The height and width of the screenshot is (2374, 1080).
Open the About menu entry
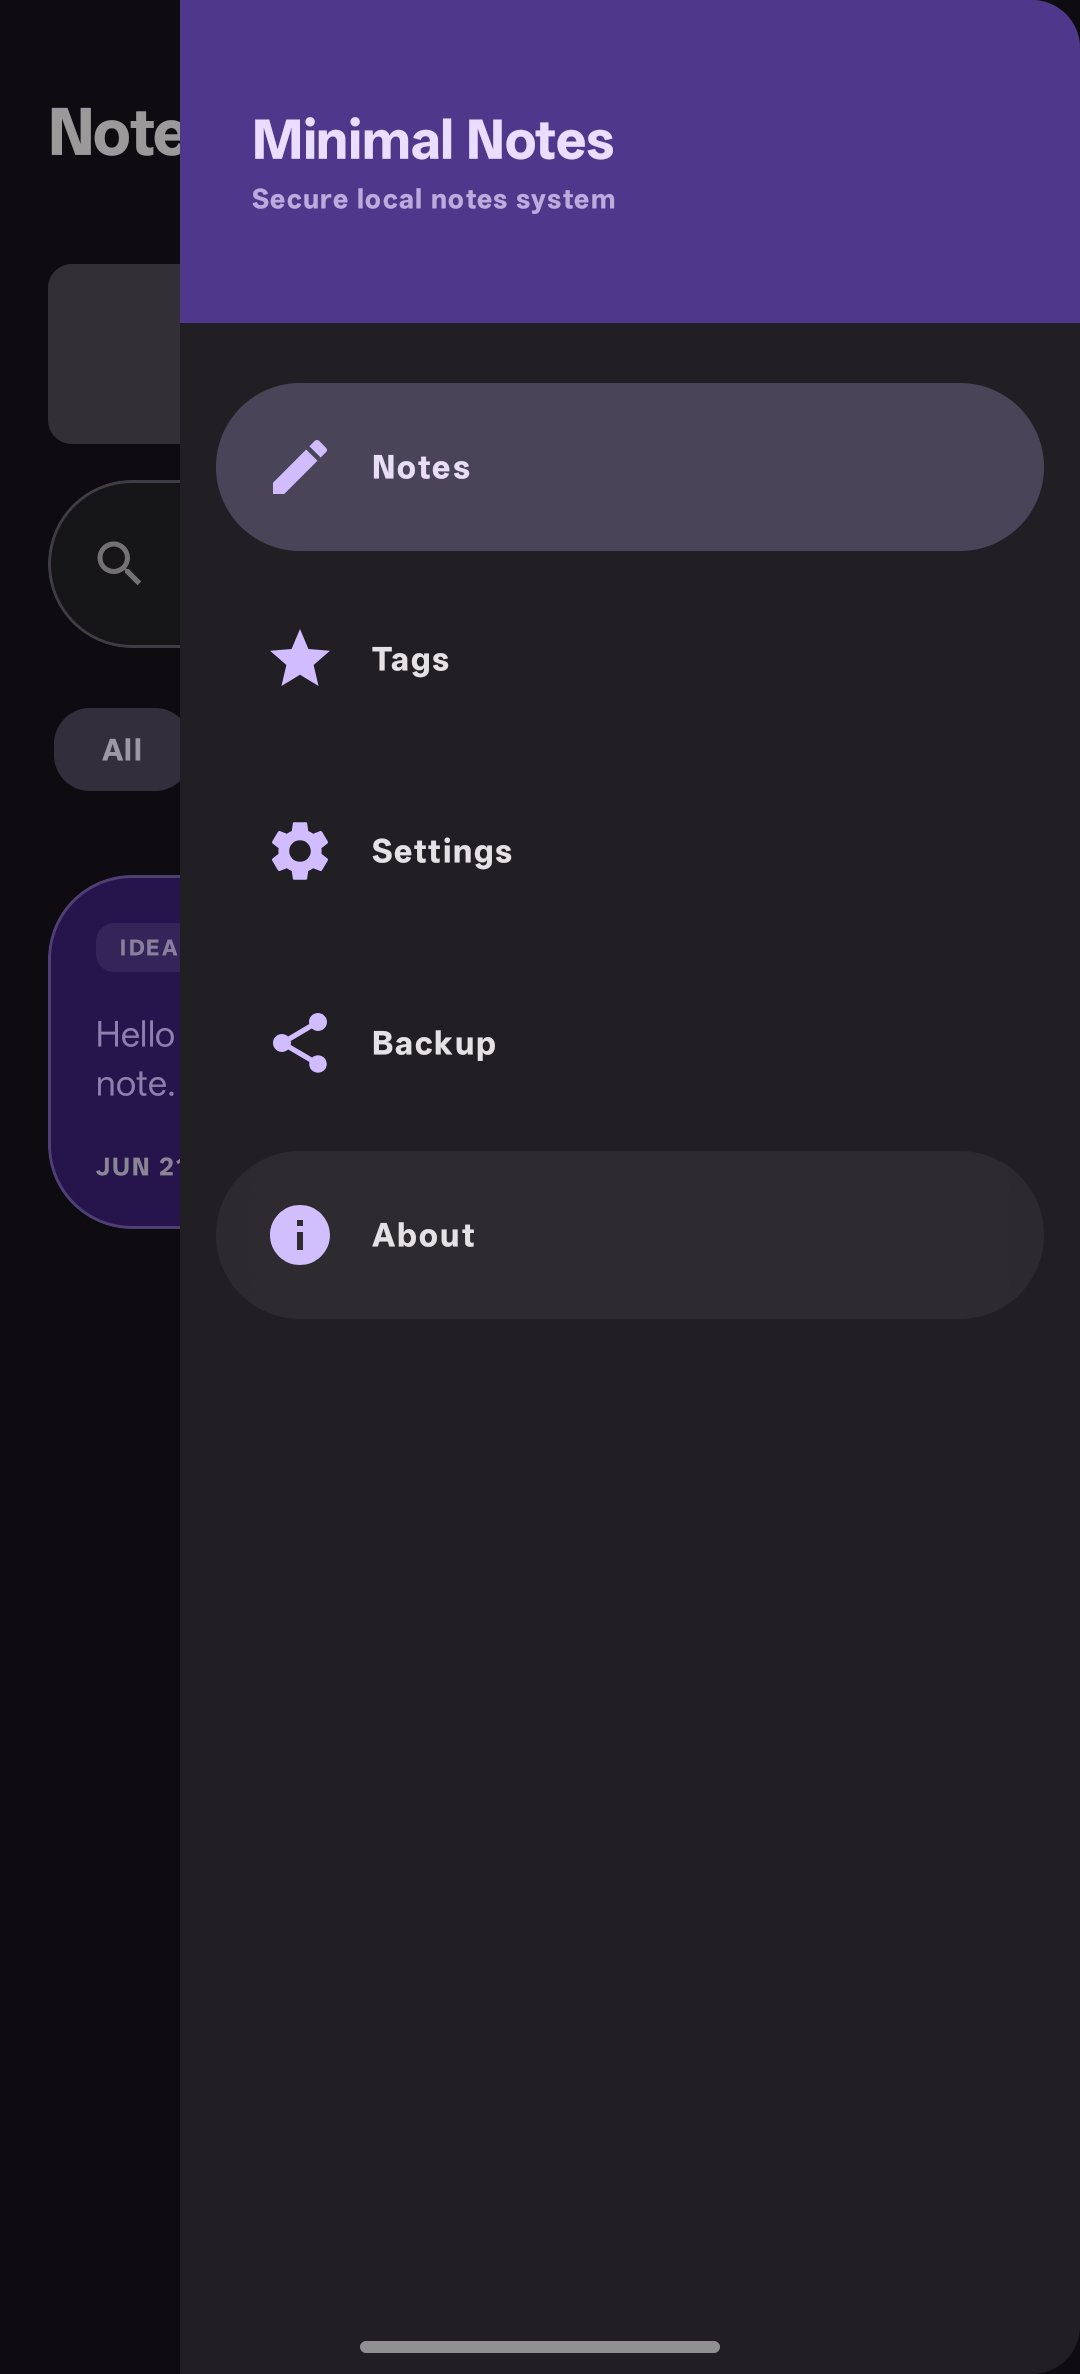tap(630, 1235)
